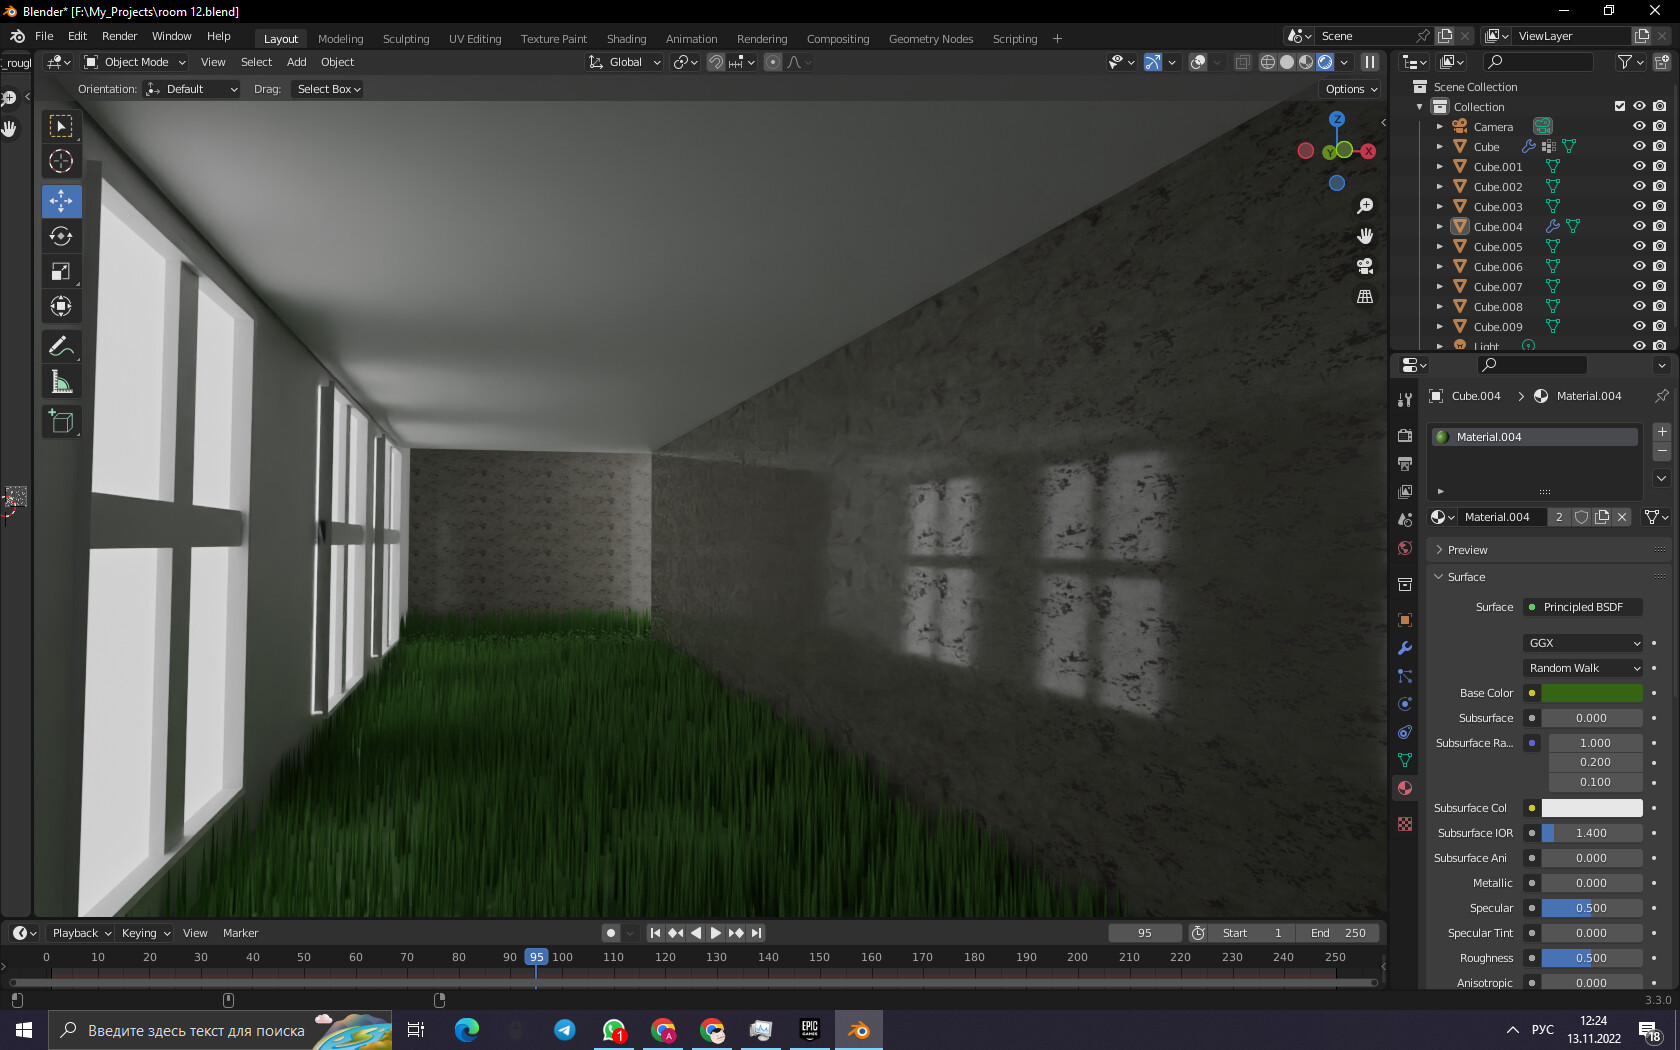1680x1050 pixels.
Task: Open the File menu
Action: [x=44, y=36]
